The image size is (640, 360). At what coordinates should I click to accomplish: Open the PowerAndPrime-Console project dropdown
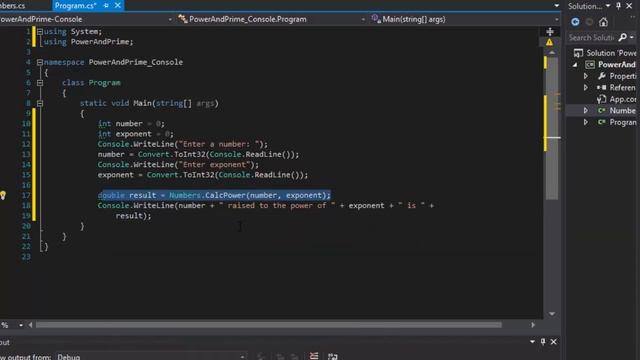click(170, 19)
